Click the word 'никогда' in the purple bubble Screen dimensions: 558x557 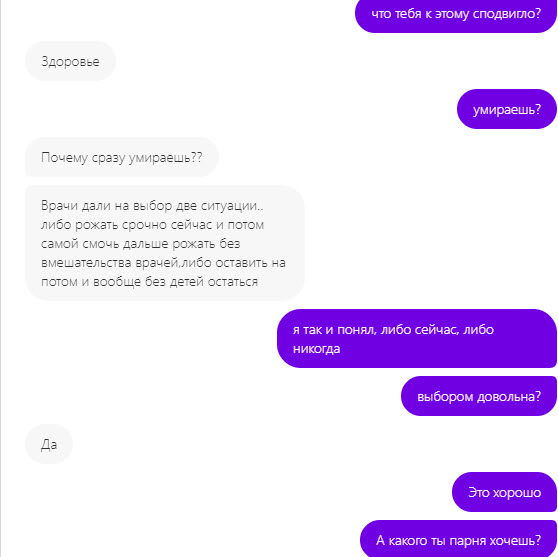pyautogui.click(x=316, y=349)
